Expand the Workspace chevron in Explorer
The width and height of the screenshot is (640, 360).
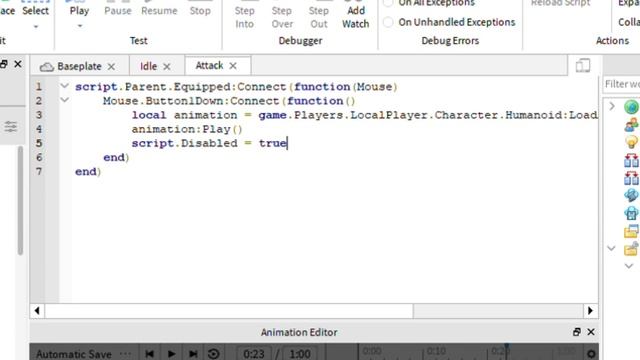pos(611,107)
